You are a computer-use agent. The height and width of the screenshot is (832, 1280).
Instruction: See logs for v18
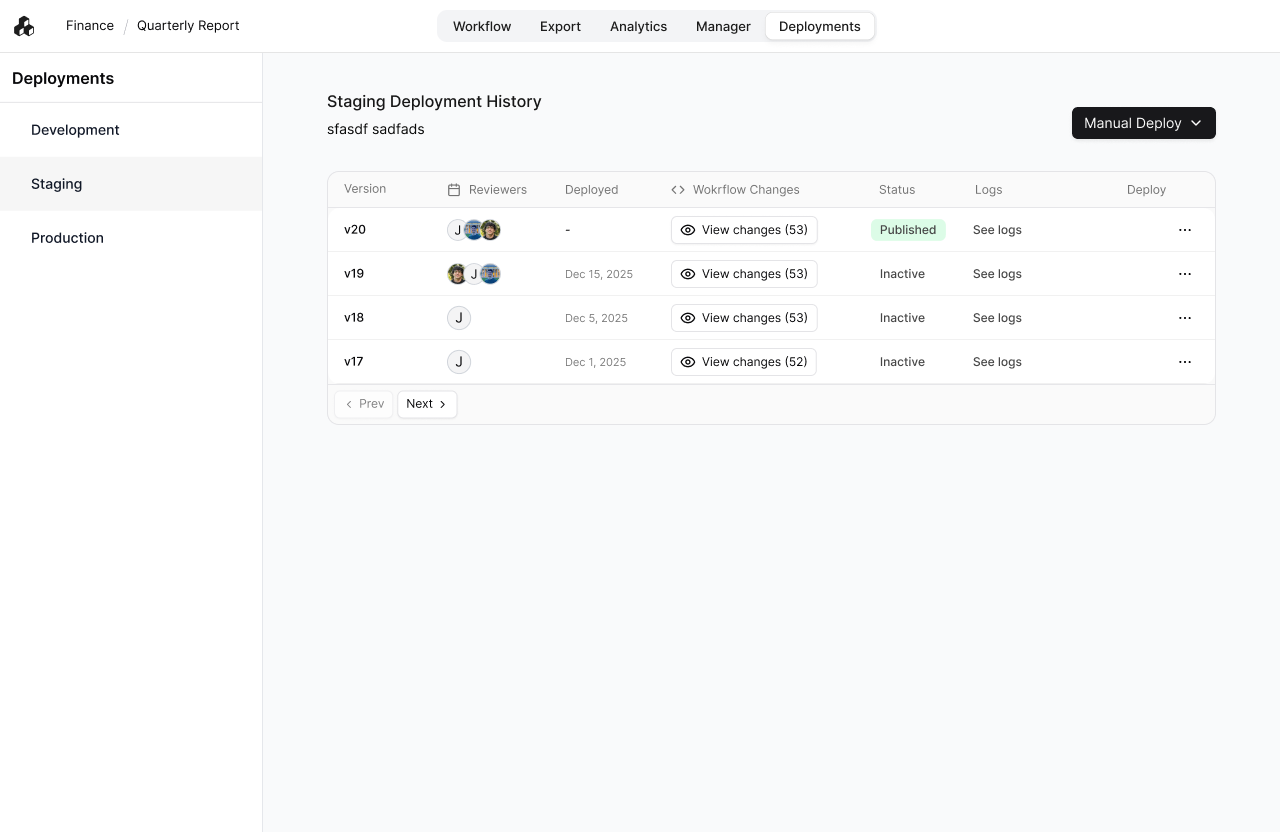pos(997,318)
